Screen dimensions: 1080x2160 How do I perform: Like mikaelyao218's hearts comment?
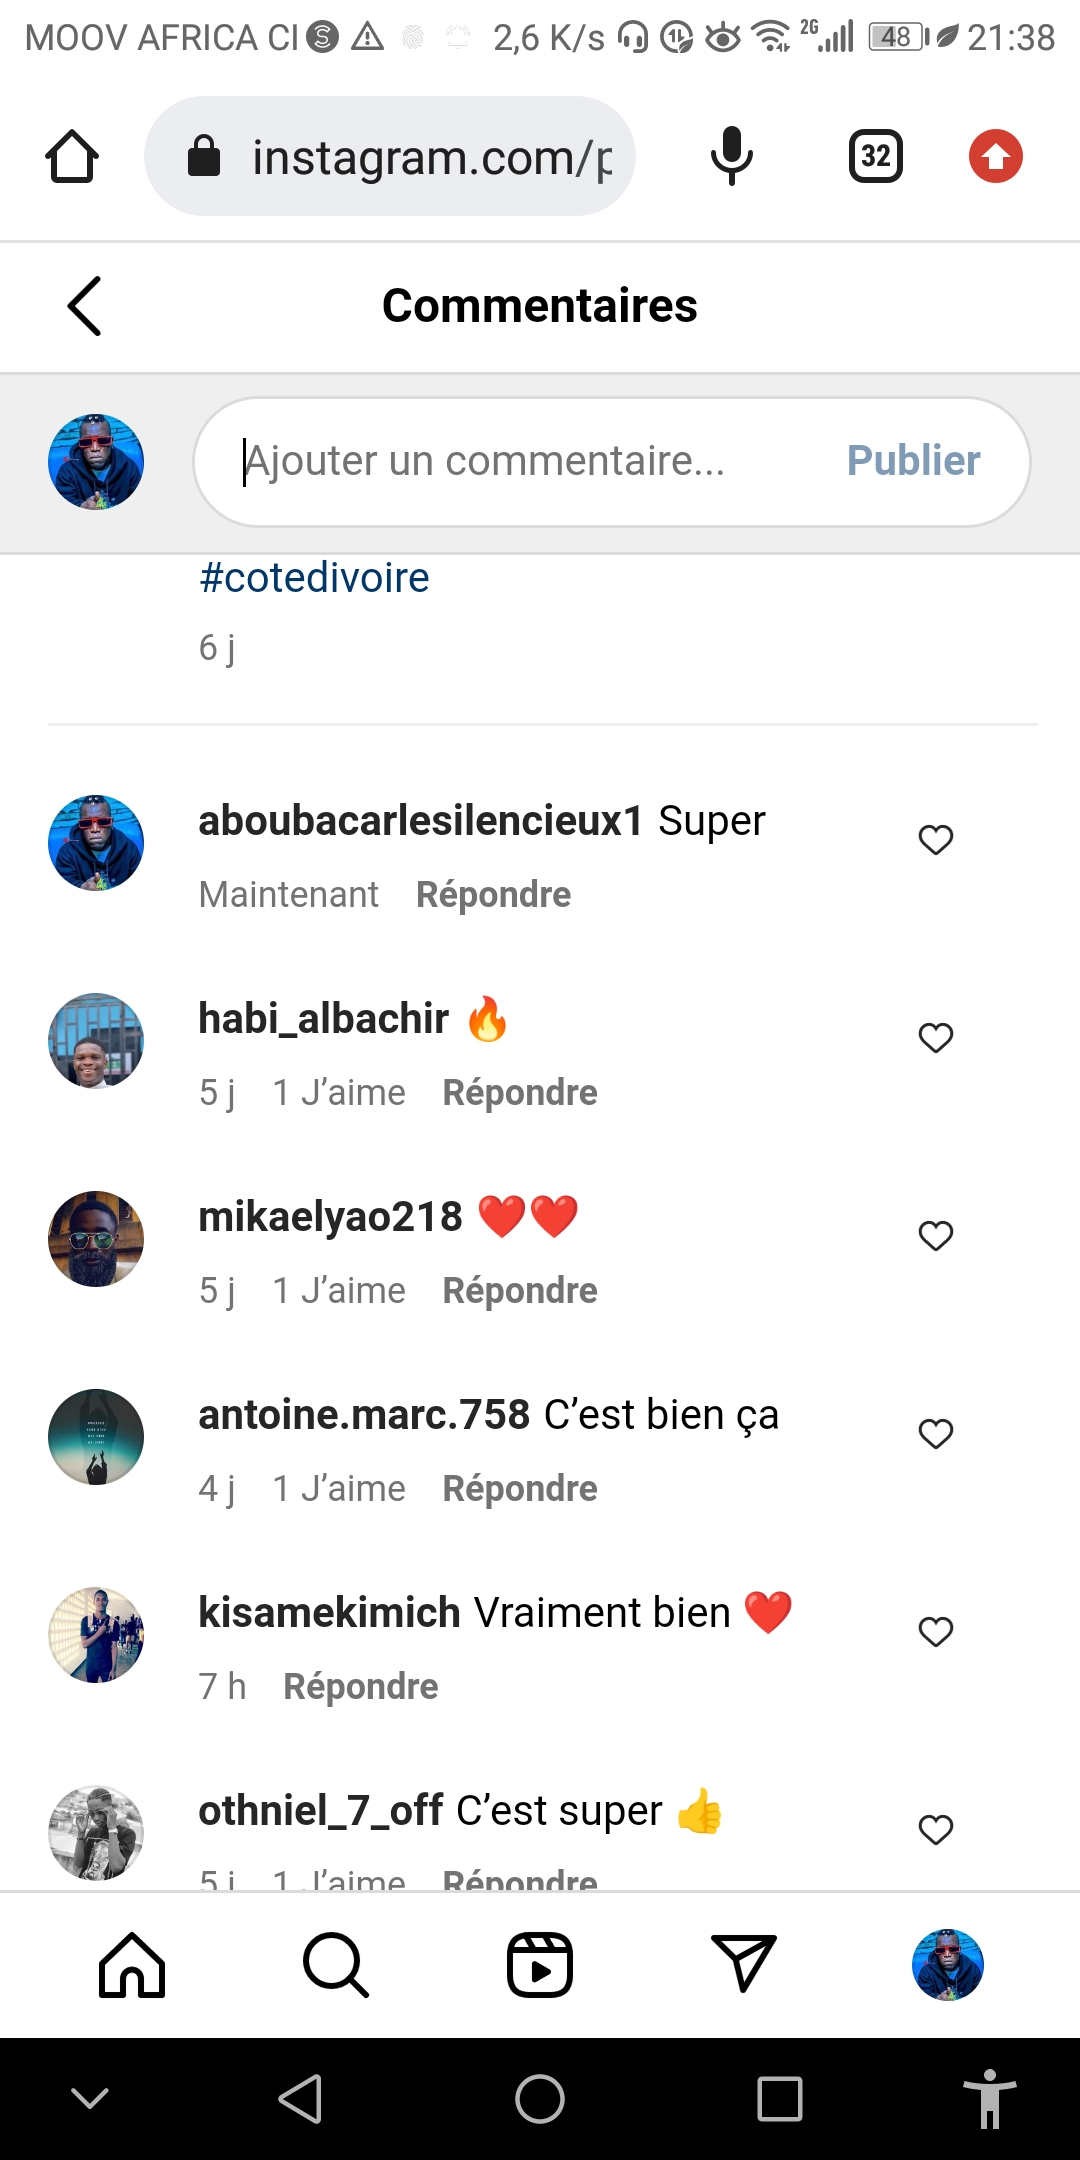[936, 1236]
